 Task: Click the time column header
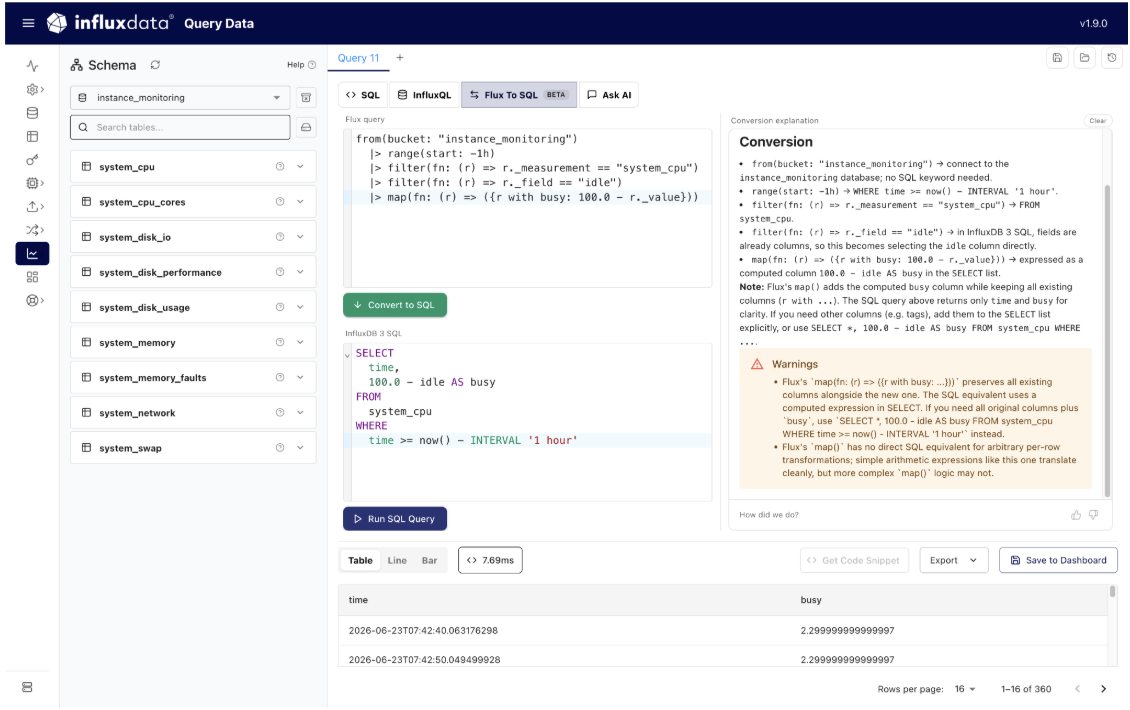pos(358,600)
